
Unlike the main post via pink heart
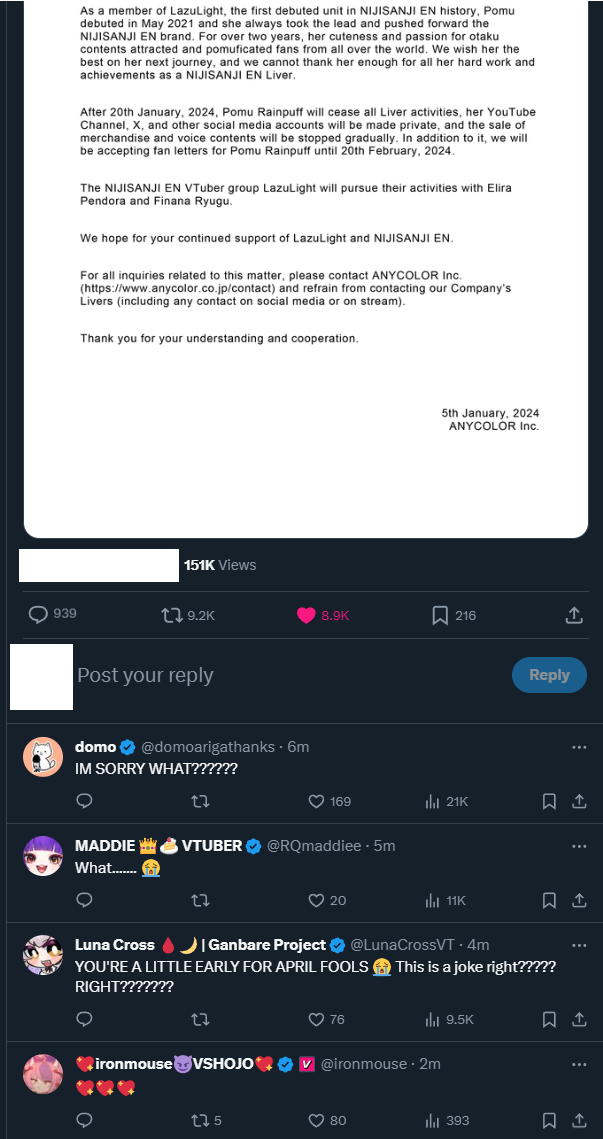307,615
